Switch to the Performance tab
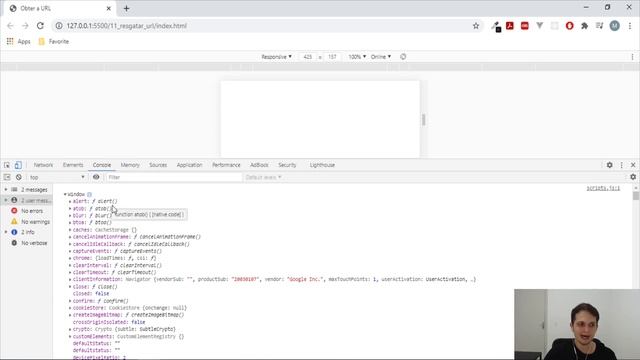This screenshot has width=640, height=360. (226, 165)
